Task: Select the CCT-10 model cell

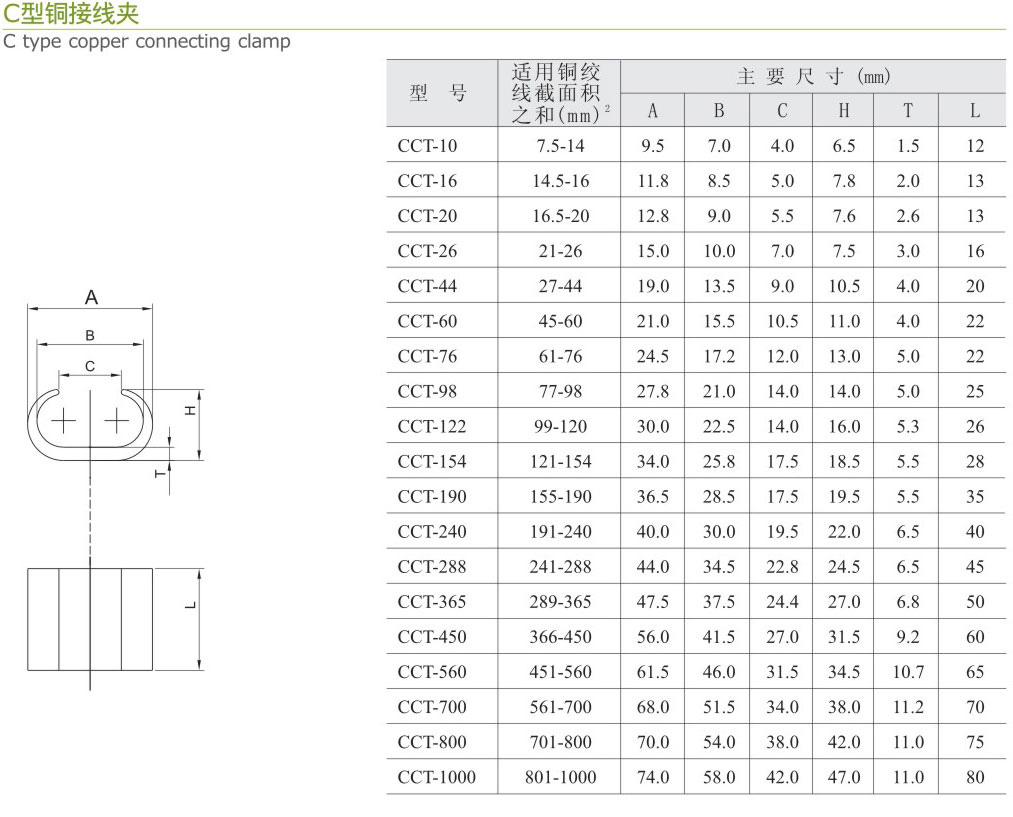Action: (427, 146)
